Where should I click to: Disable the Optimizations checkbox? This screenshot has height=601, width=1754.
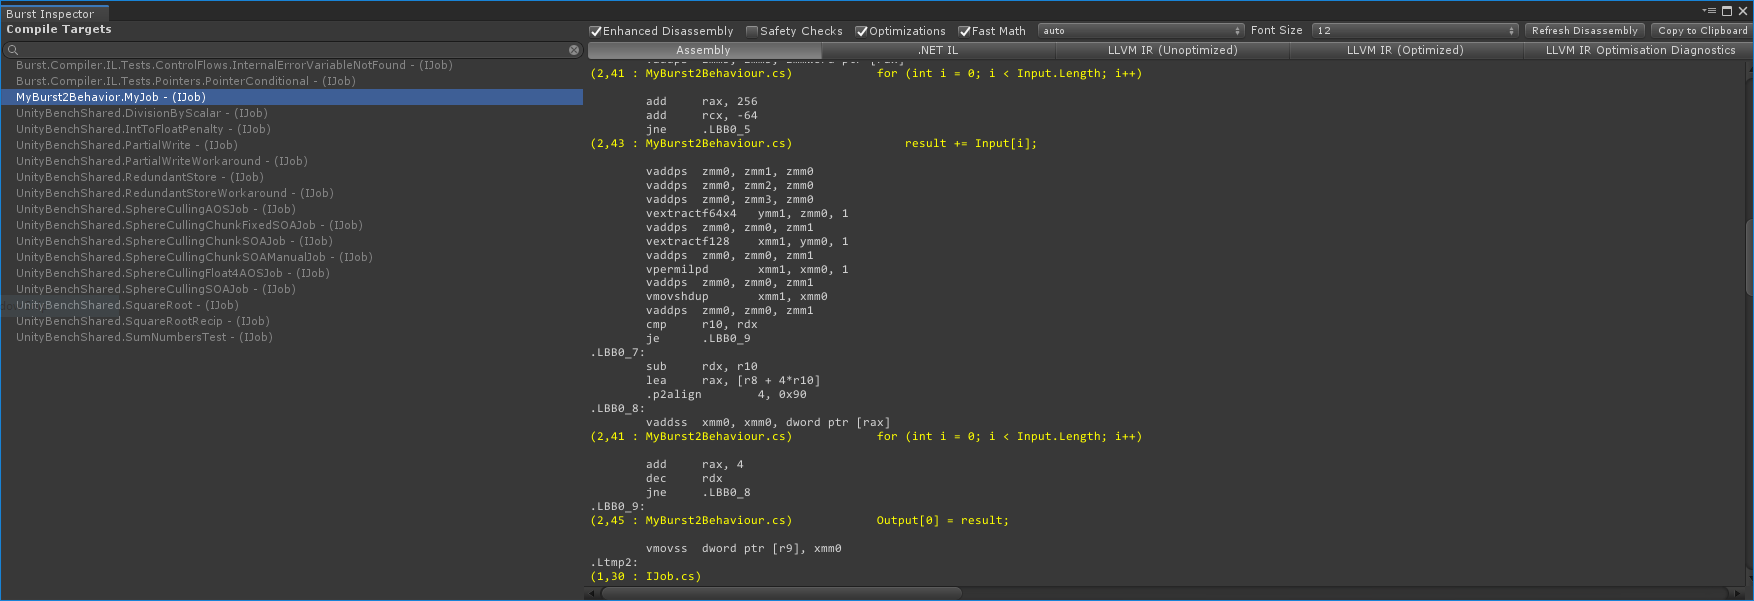(x=861, y=31)
